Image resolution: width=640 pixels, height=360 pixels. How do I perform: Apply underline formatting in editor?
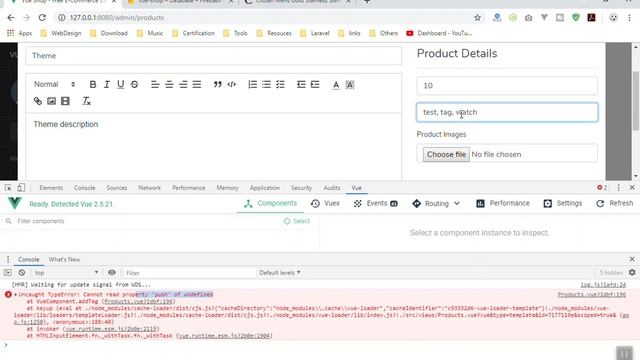120,84
